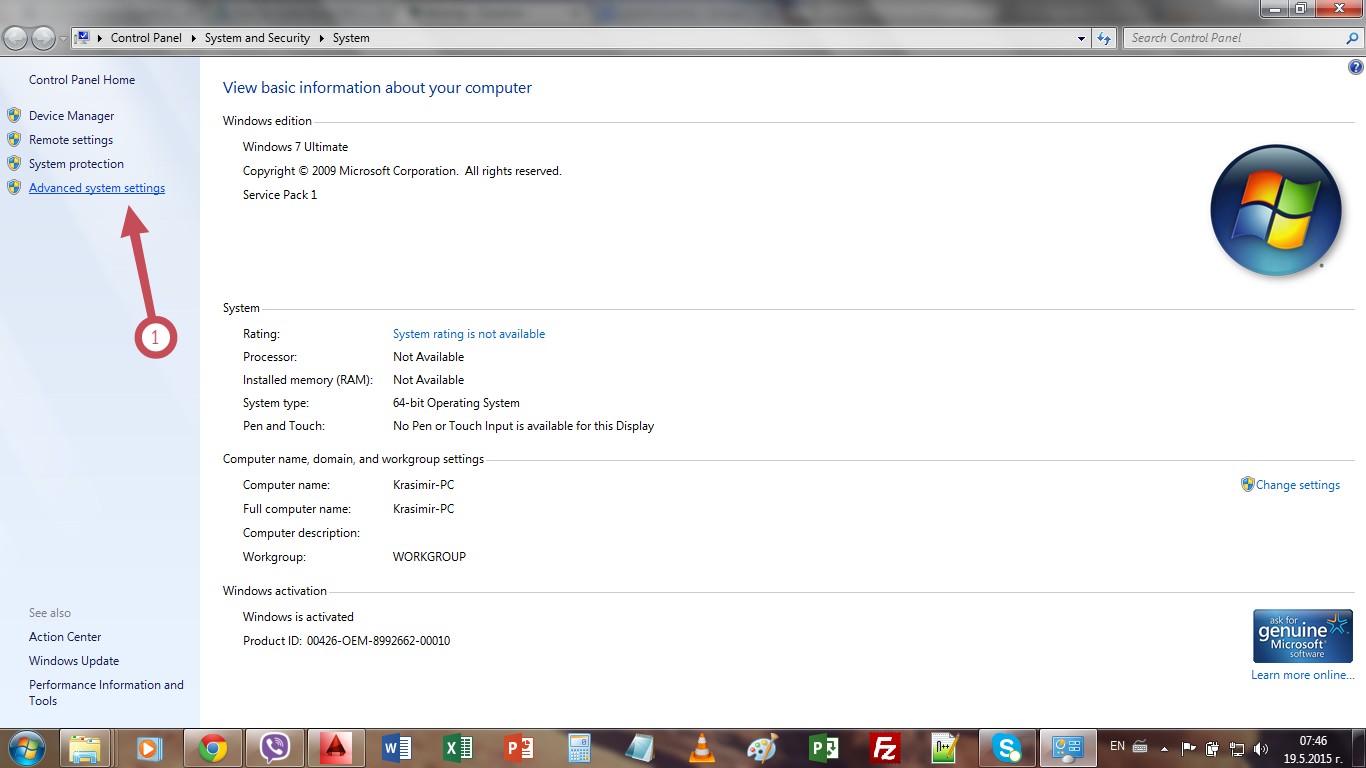The height and width of the screenshot is (768, 1366).
Task: Click the shield icon next to Change settings
Action: click(1247, 484)
